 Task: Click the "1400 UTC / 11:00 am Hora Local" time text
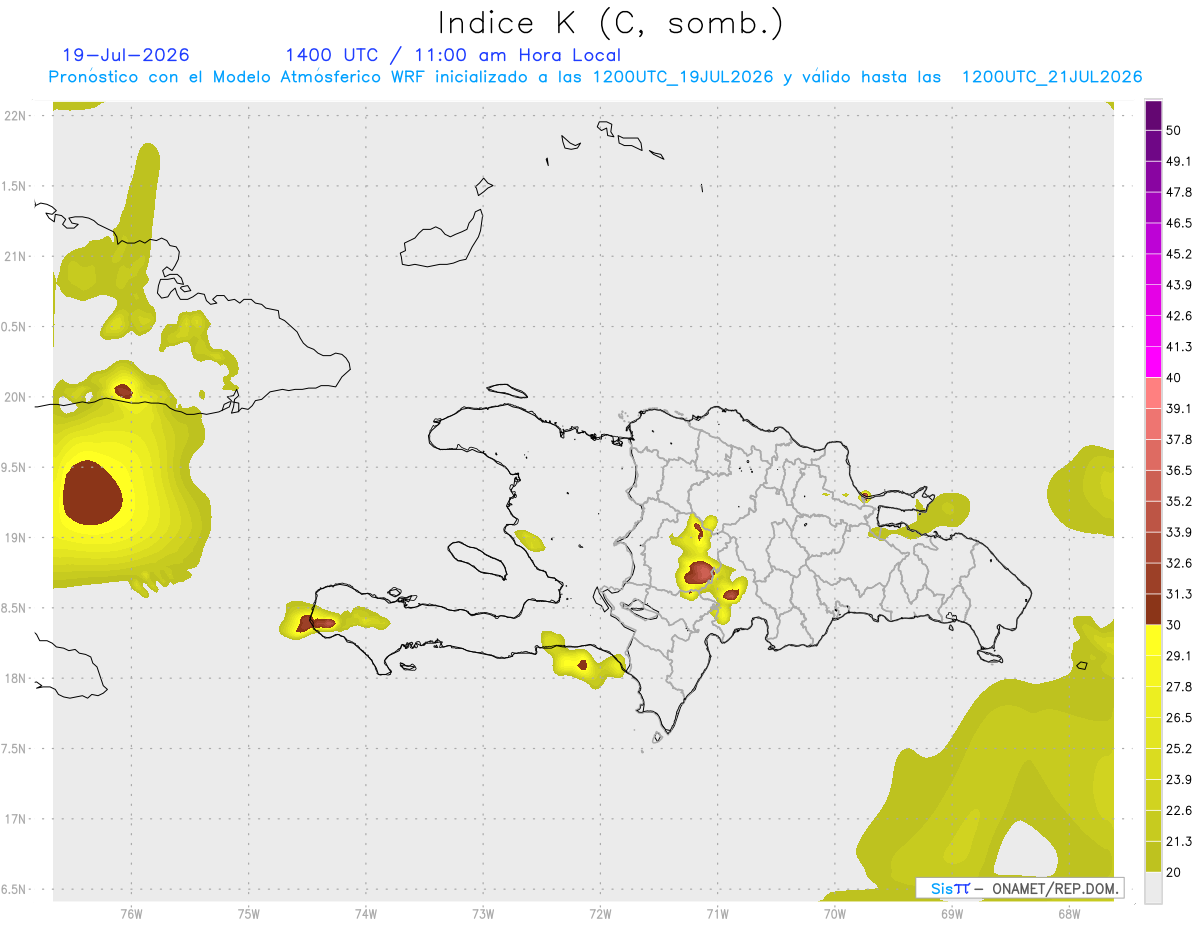tap(453, 55)
